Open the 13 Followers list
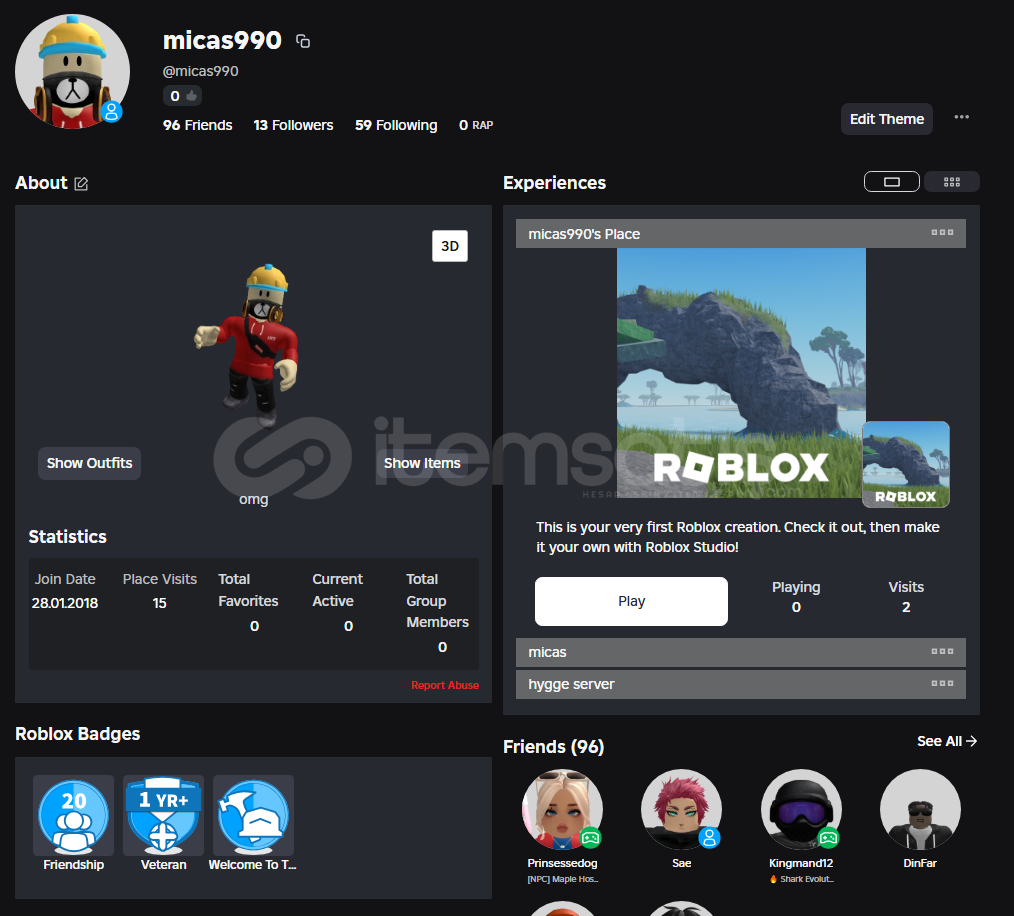1014x916 pixels. (x=294, y=125)
